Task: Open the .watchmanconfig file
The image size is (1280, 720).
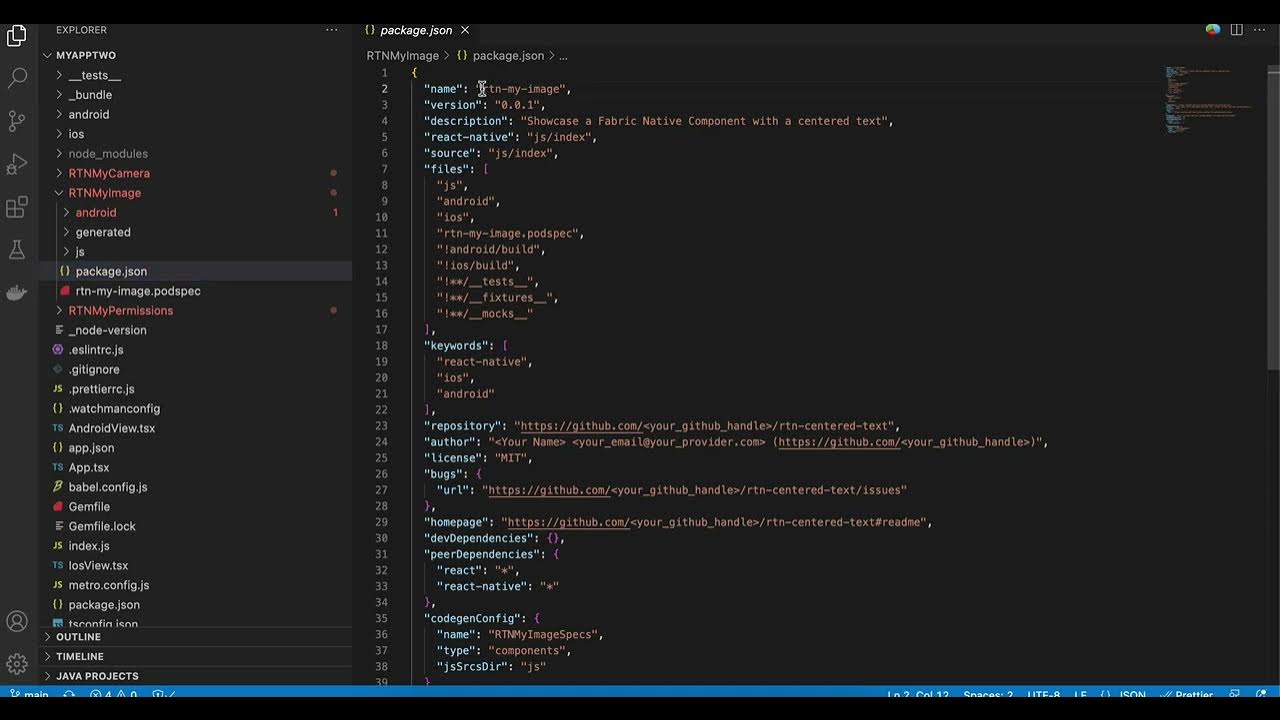Action: click(114, 408)
